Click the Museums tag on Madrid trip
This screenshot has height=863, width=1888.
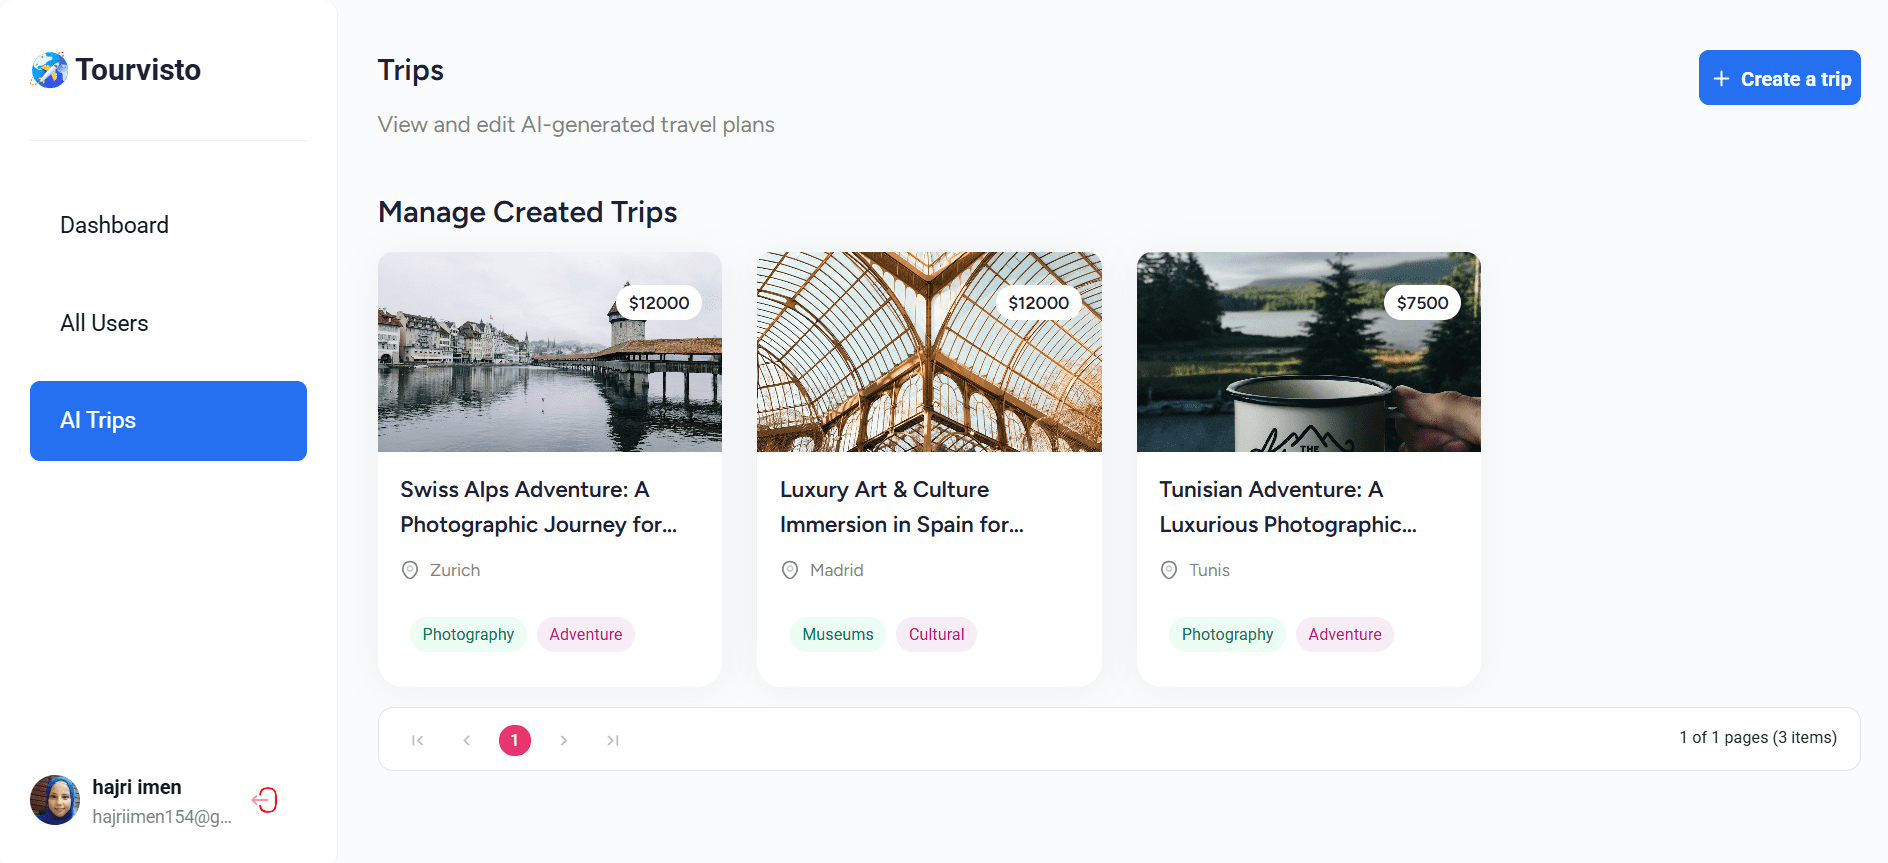coord(838,634)
